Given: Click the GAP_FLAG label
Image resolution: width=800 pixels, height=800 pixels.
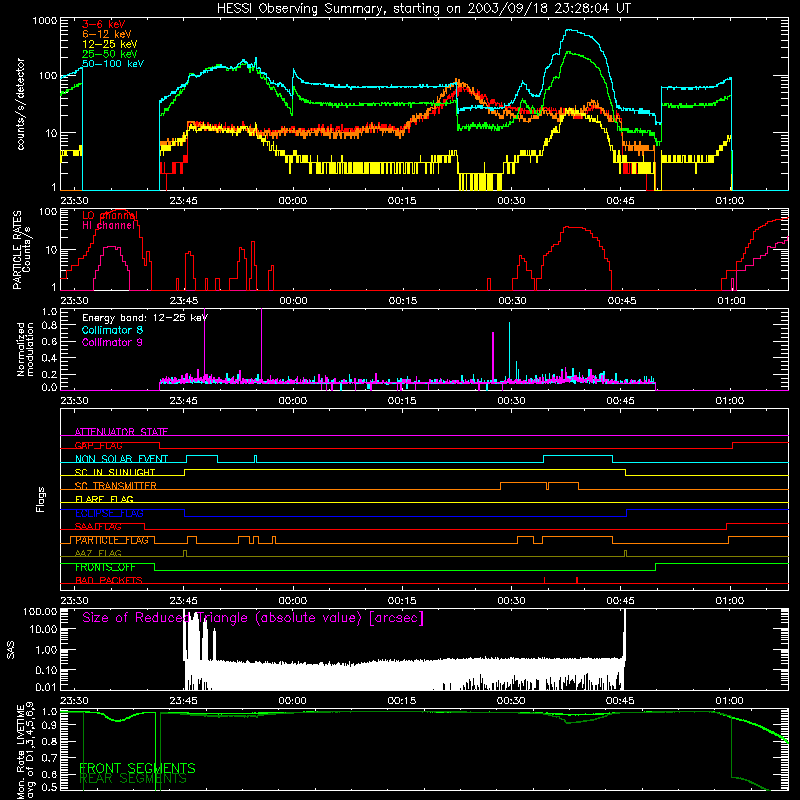Looking at the screenshot, I should coord(99,445).
